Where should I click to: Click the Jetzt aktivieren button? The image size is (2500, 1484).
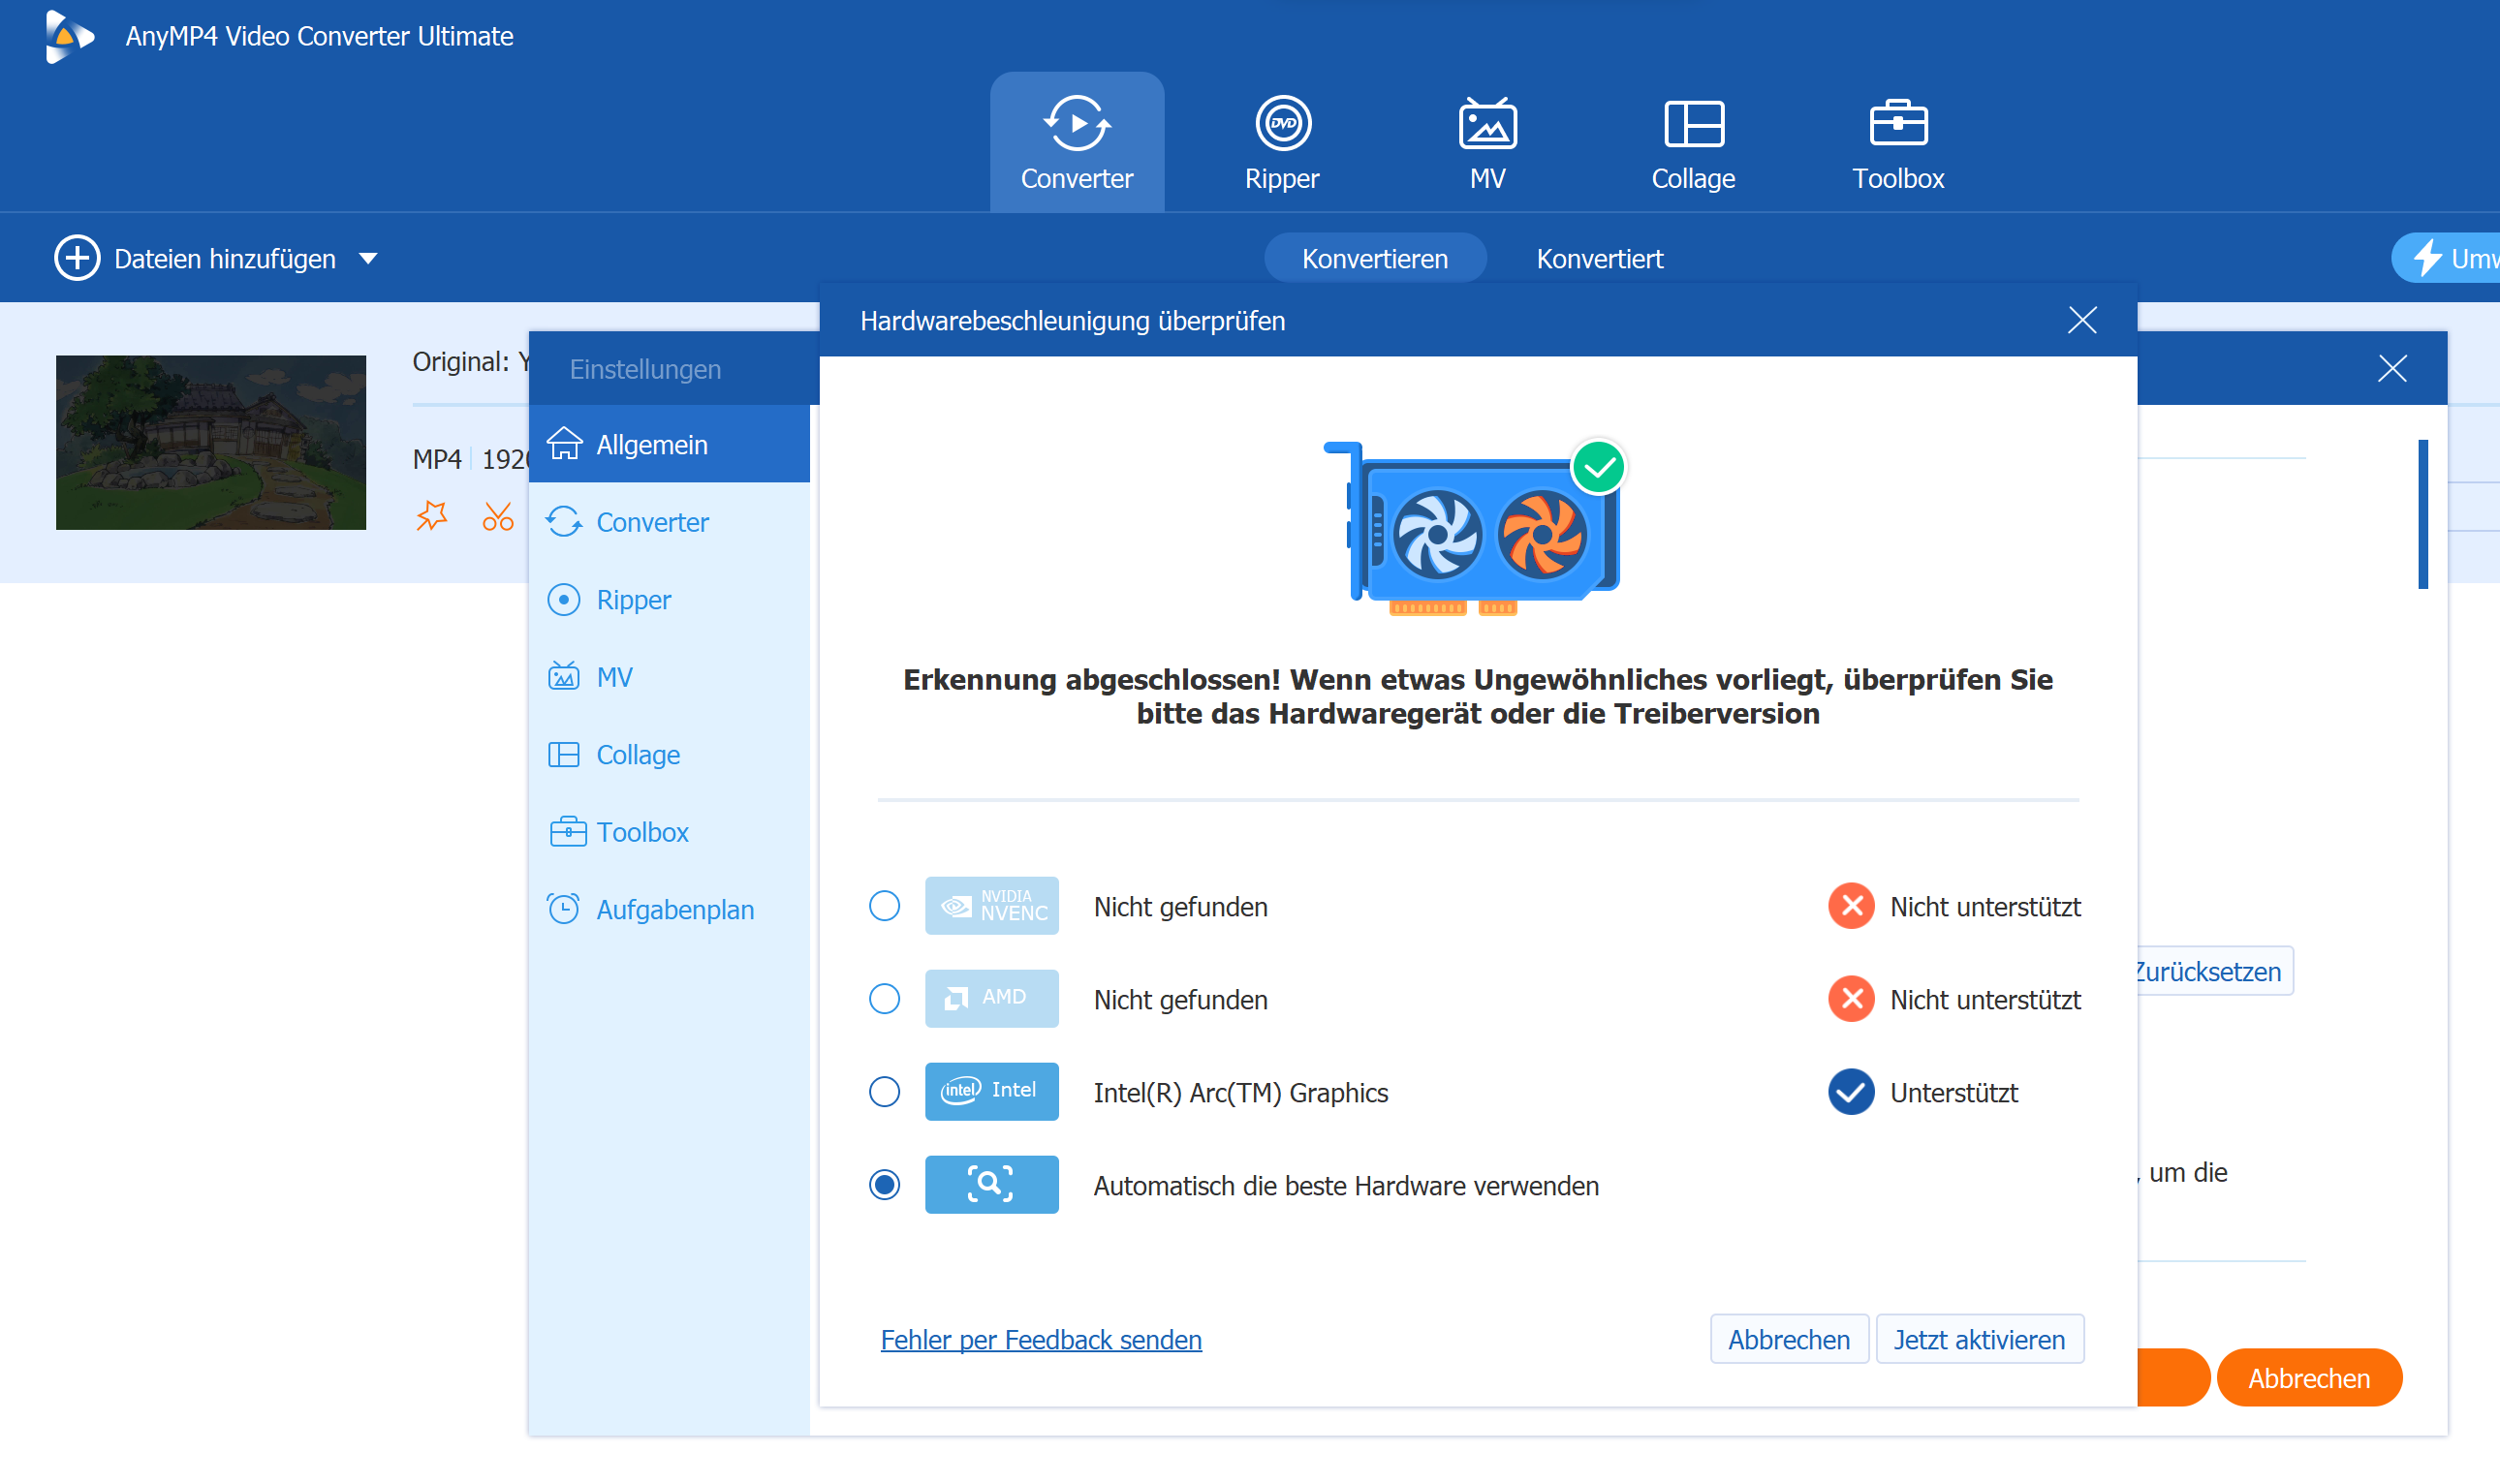click(x=1979, y=1340)
